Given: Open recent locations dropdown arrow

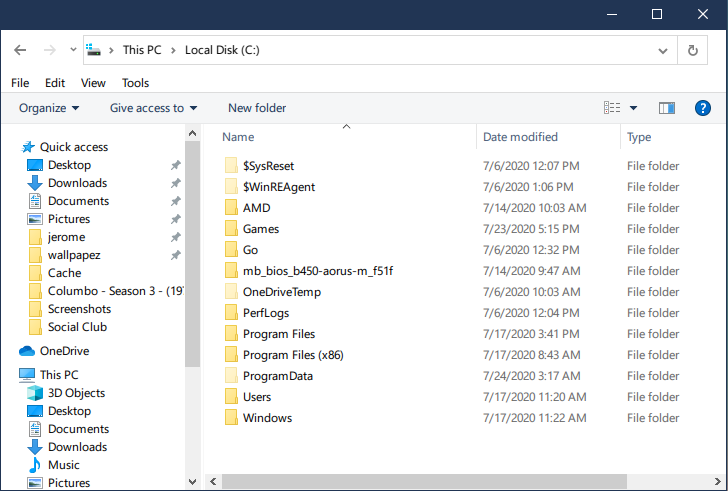Looking at the screenshot, I should [73, 50].
